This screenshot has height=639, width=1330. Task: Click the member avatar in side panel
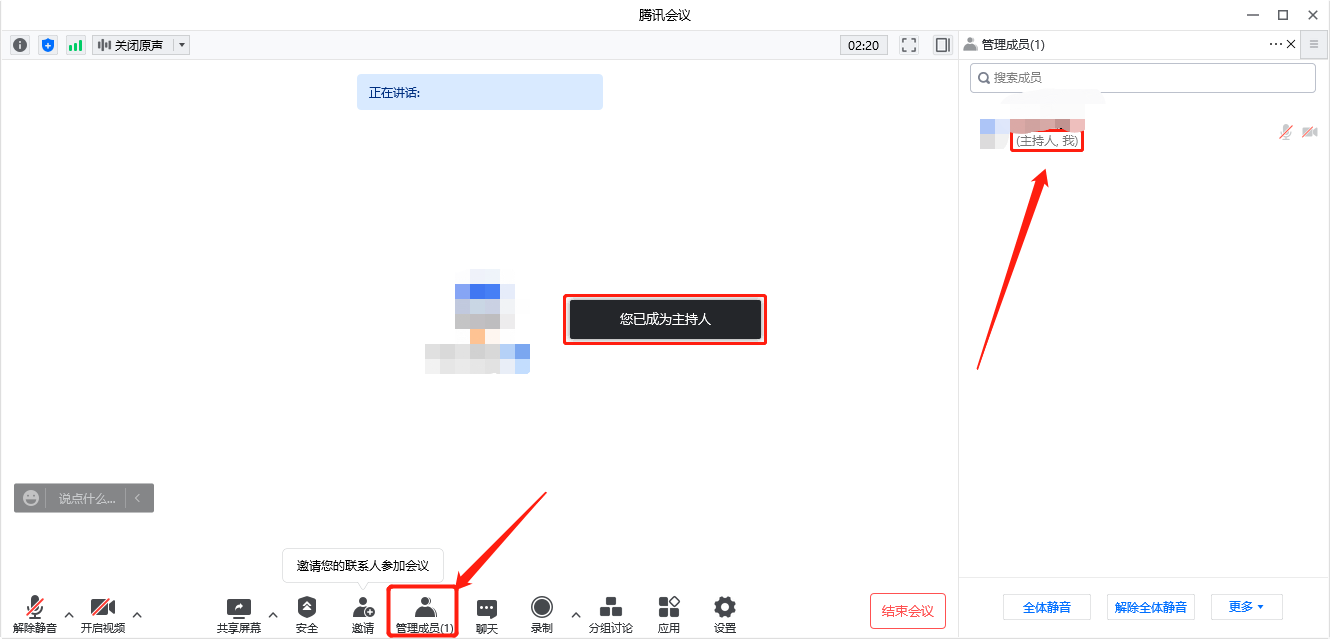point(994,133)
